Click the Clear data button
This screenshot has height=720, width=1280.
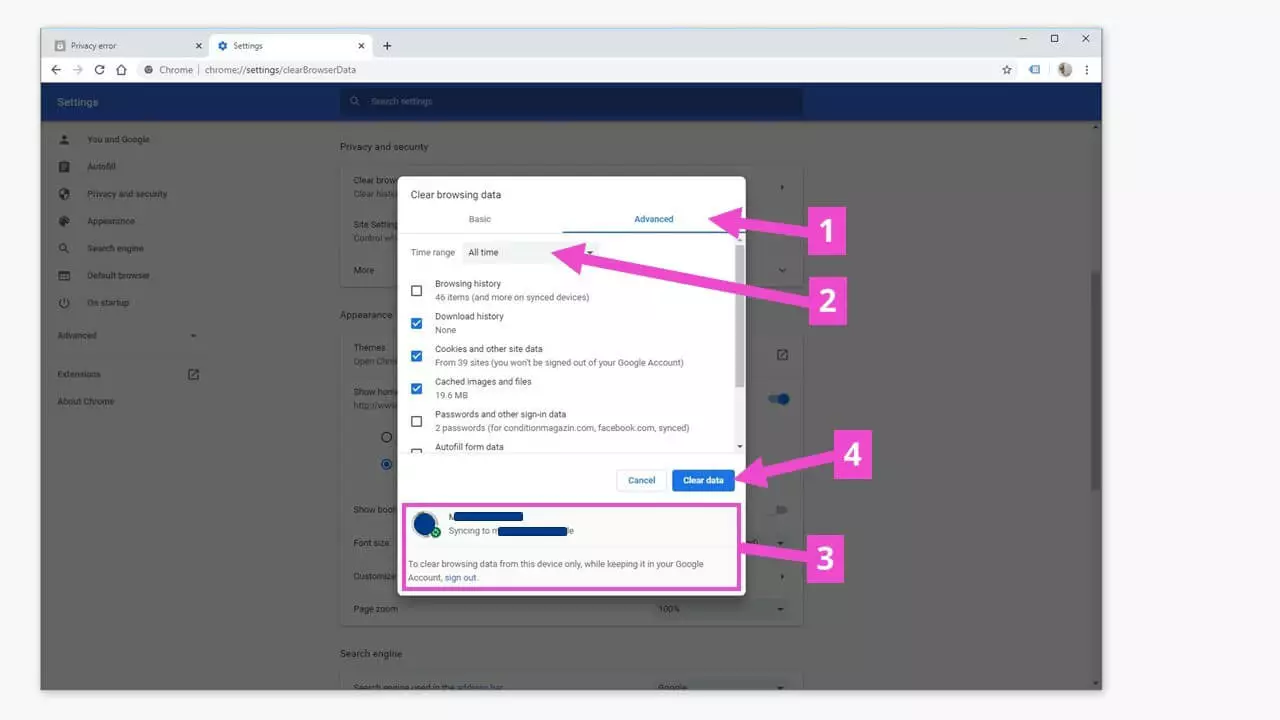click(x=703, y=481)
